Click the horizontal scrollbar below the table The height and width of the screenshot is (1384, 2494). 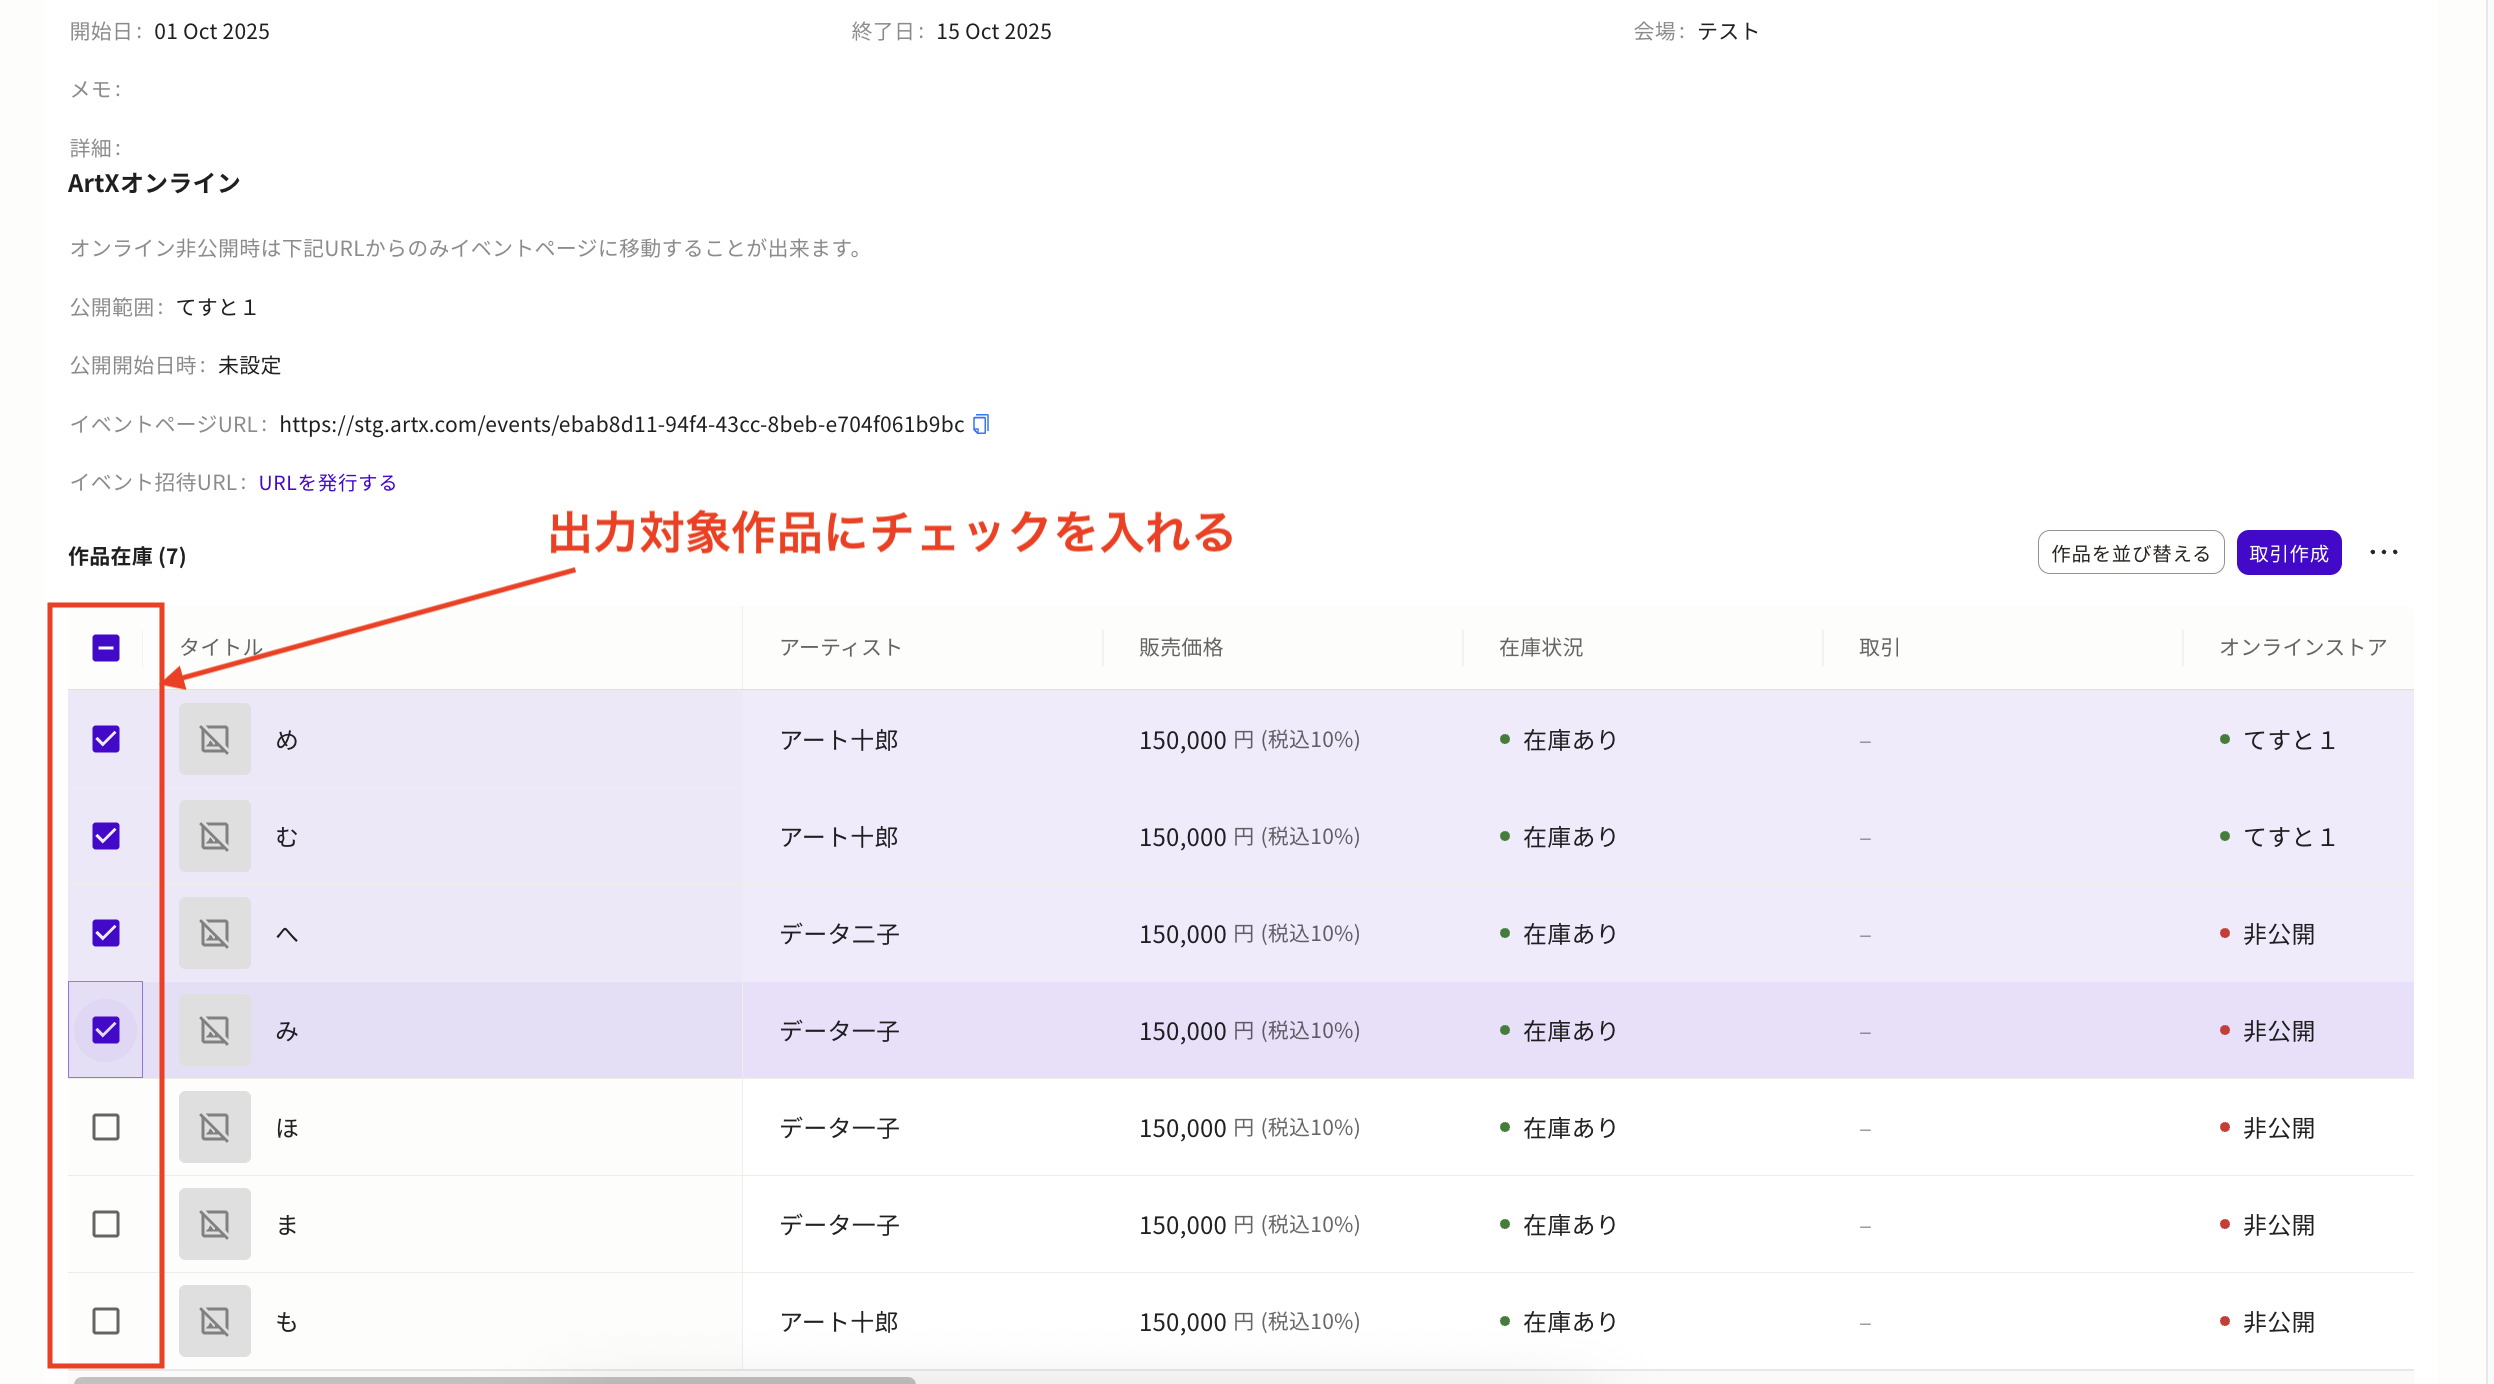(x=494, y=1379)
